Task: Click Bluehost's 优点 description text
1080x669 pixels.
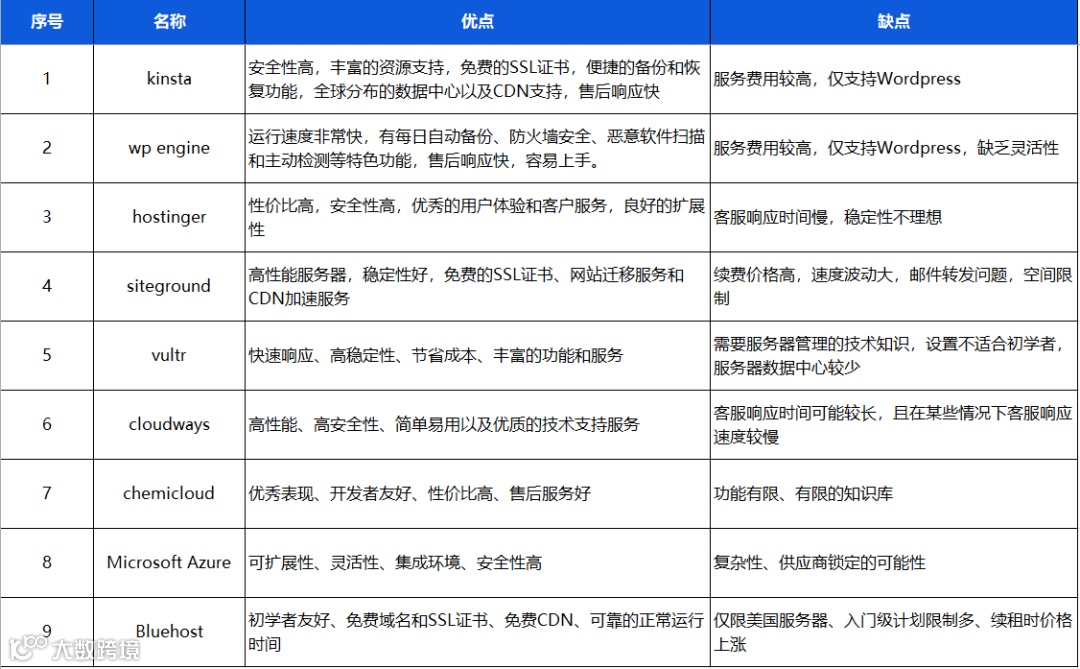Action: (477, 631)
